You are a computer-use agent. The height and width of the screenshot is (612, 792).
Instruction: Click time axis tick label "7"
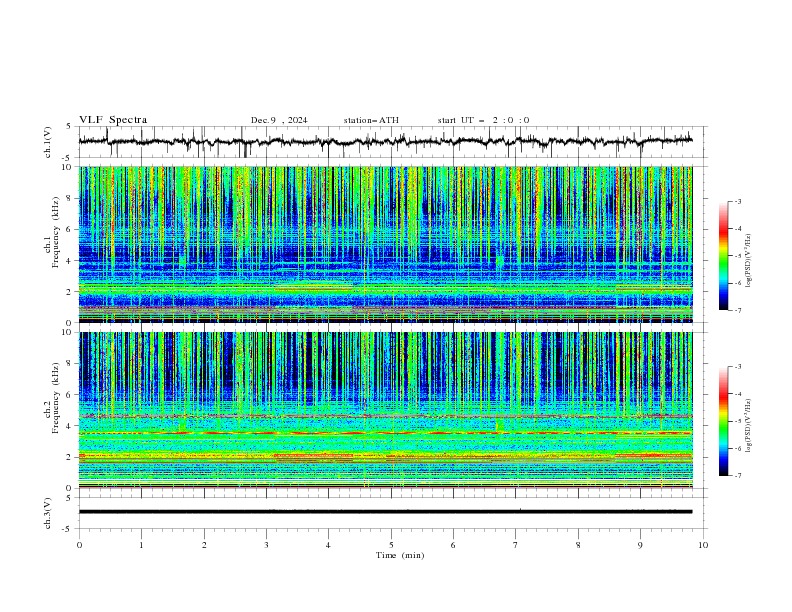[x=516, y=545]
